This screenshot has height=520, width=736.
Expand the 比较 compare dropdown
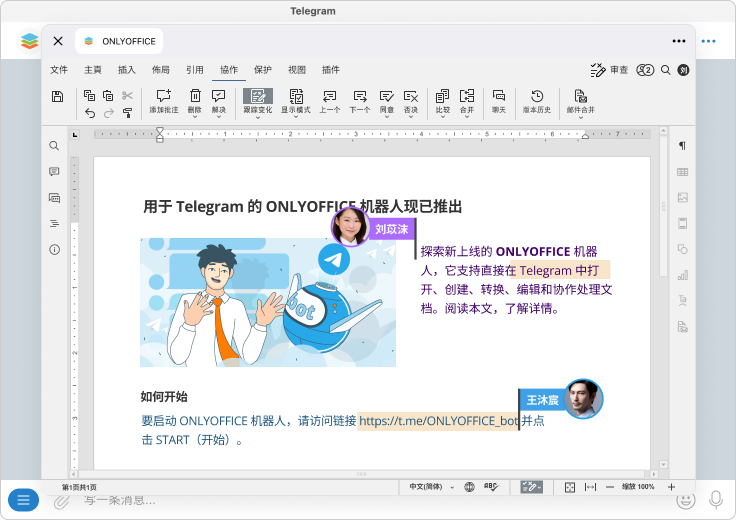[x=443, y=116]
